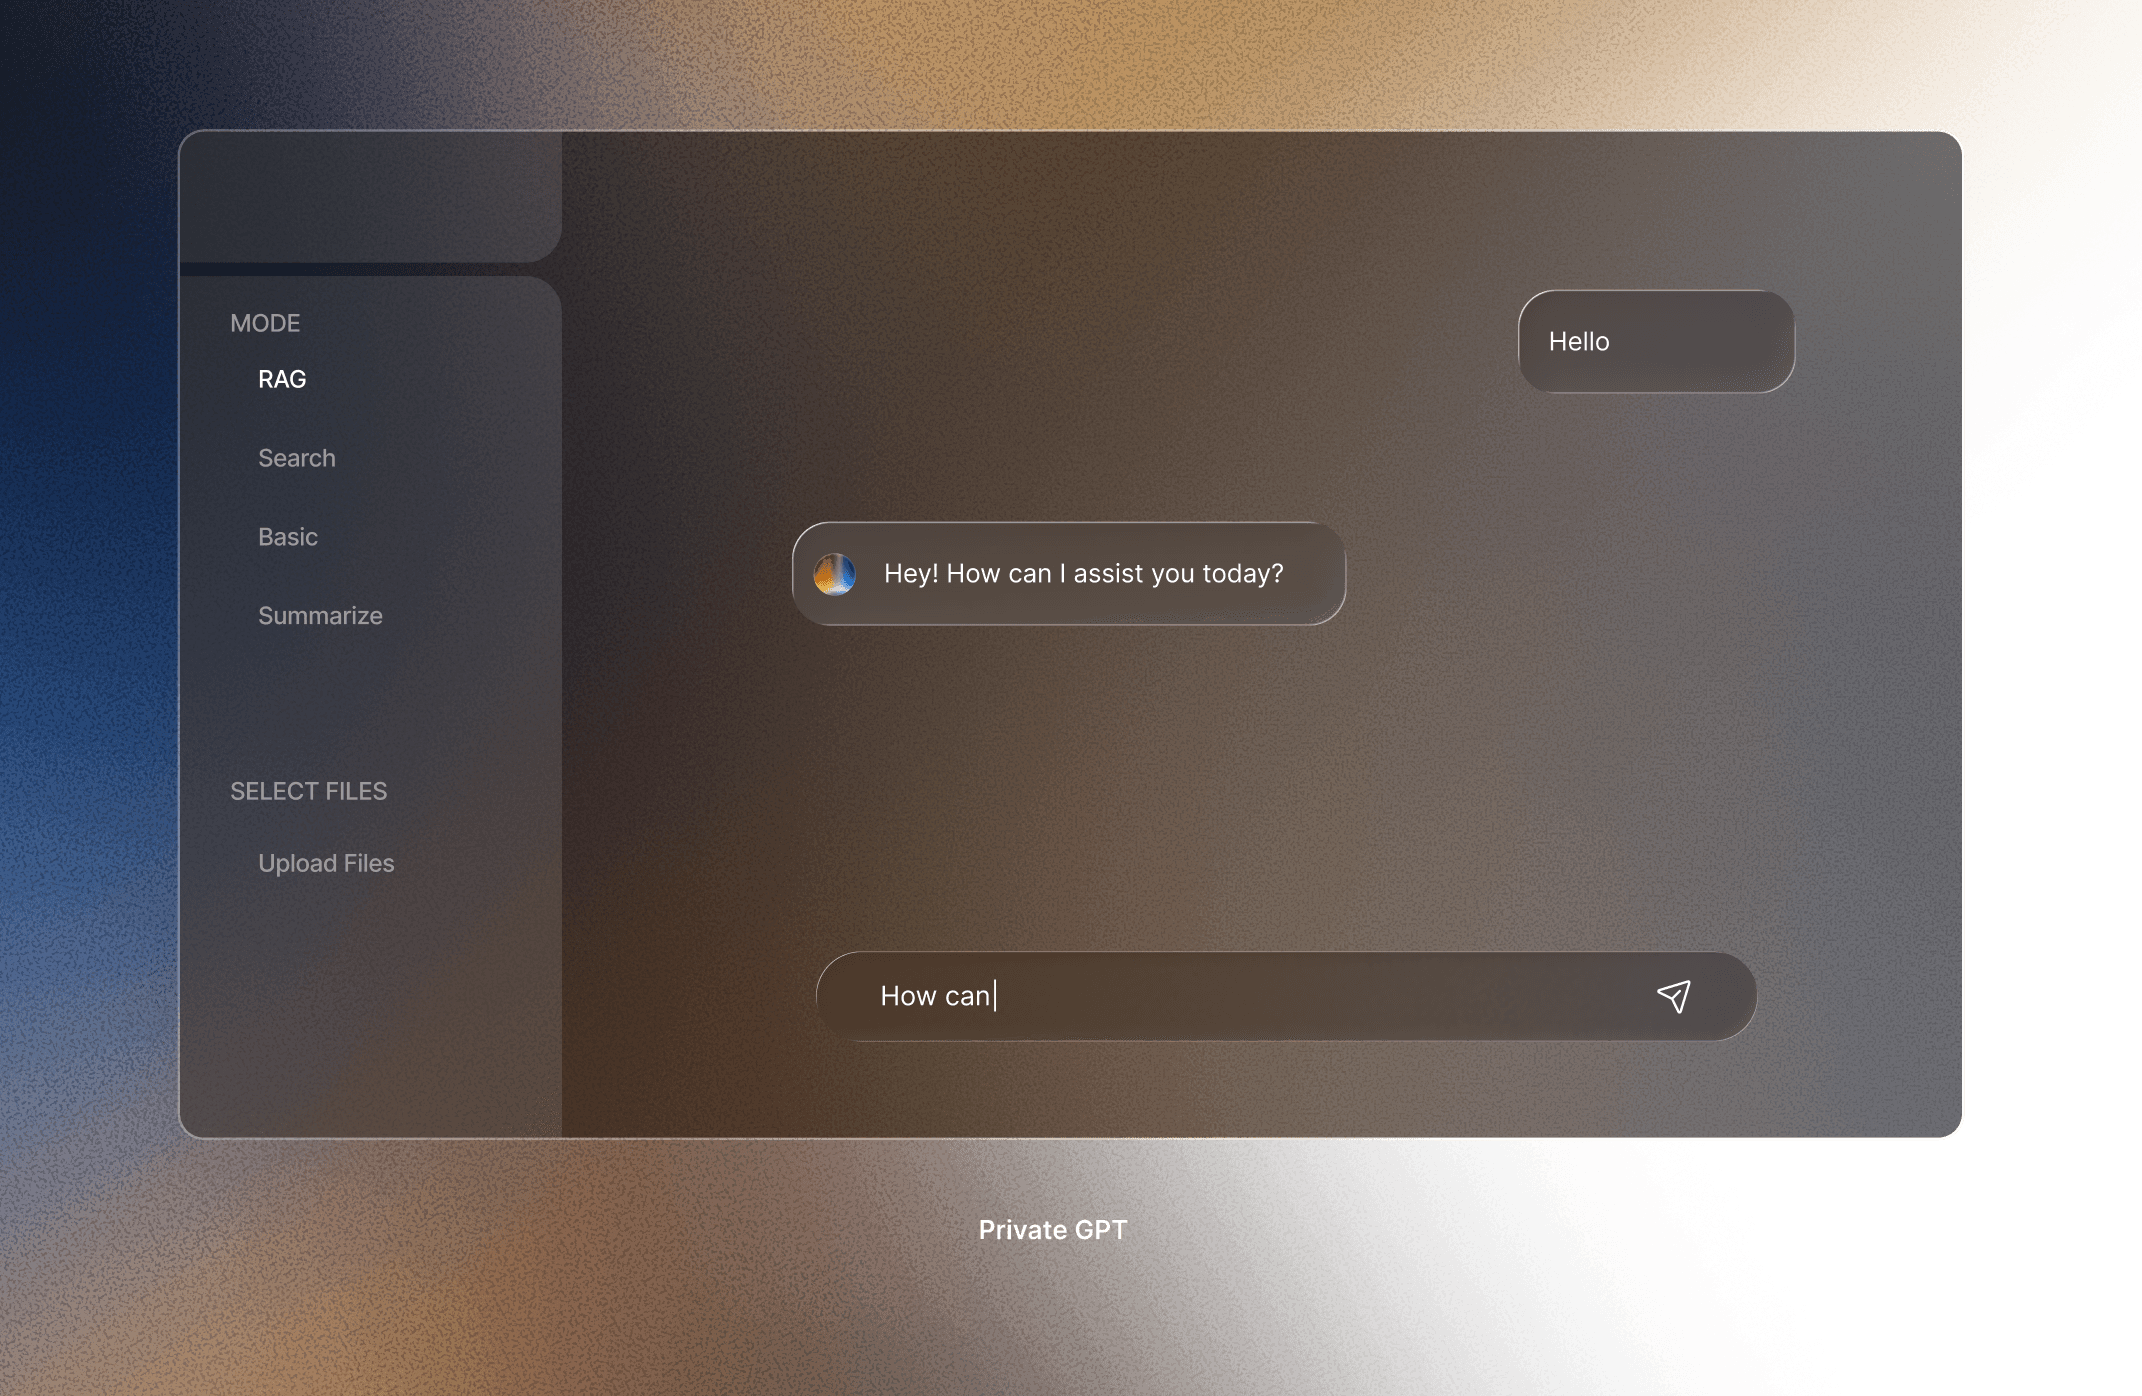Screen dimensions: 2142x1396
Task: Click the assistant's greeting message bubble
Action: click(x=1070, y=574)
